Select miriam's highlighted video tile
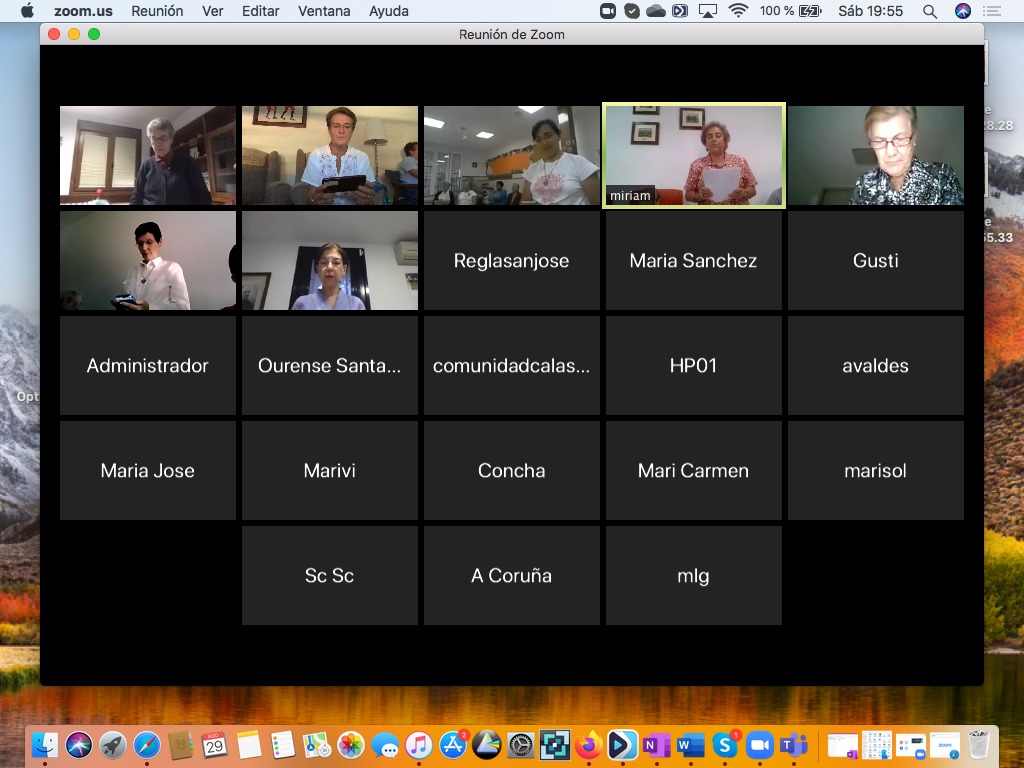1024x768 pixels. click(694, 155)
